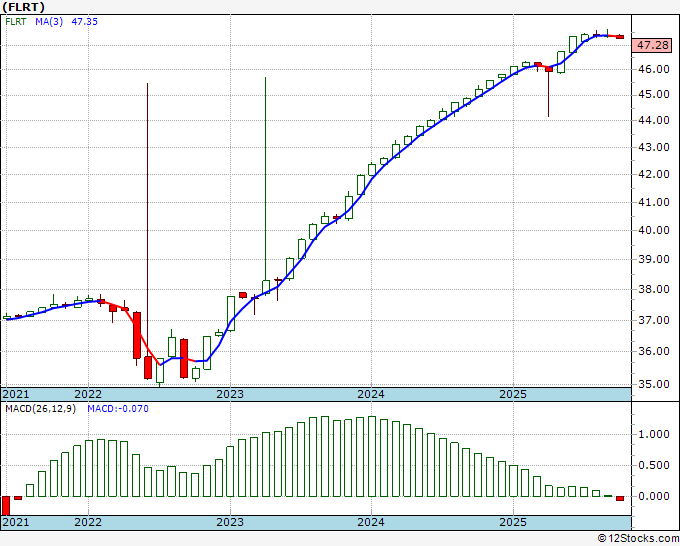The height and width of the screenshot is (546, 680).
Task: Click the 1.000 MACD axis label
Action: pos(654,434)
